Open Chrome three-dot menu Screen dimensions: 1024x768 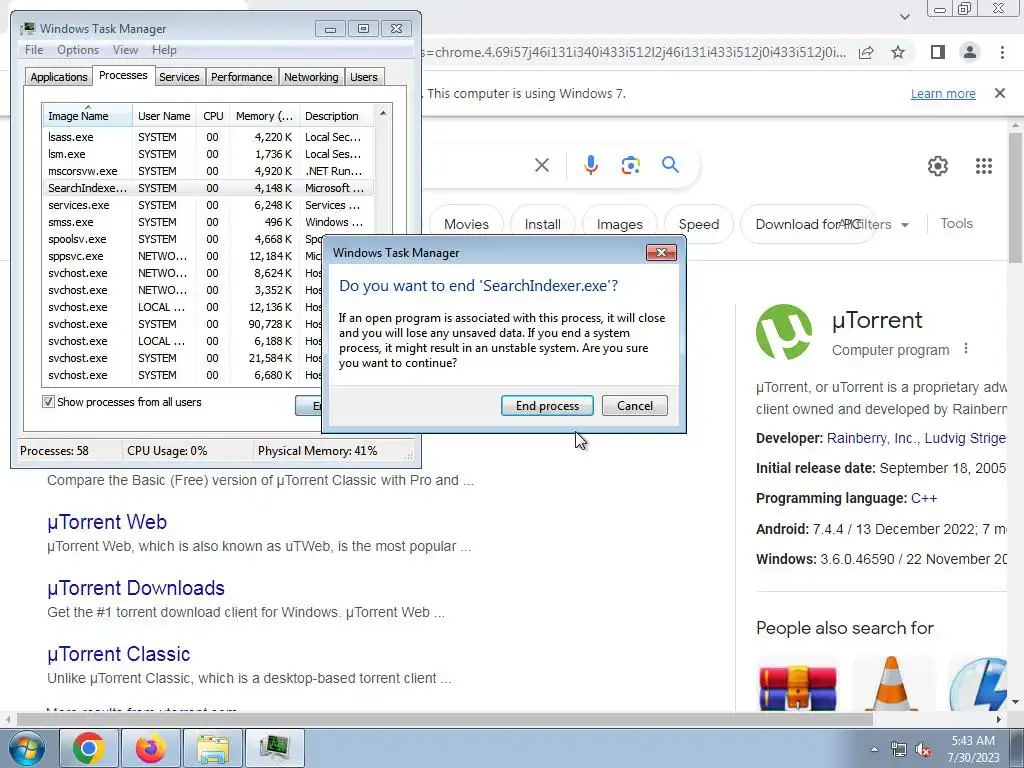1002,52
